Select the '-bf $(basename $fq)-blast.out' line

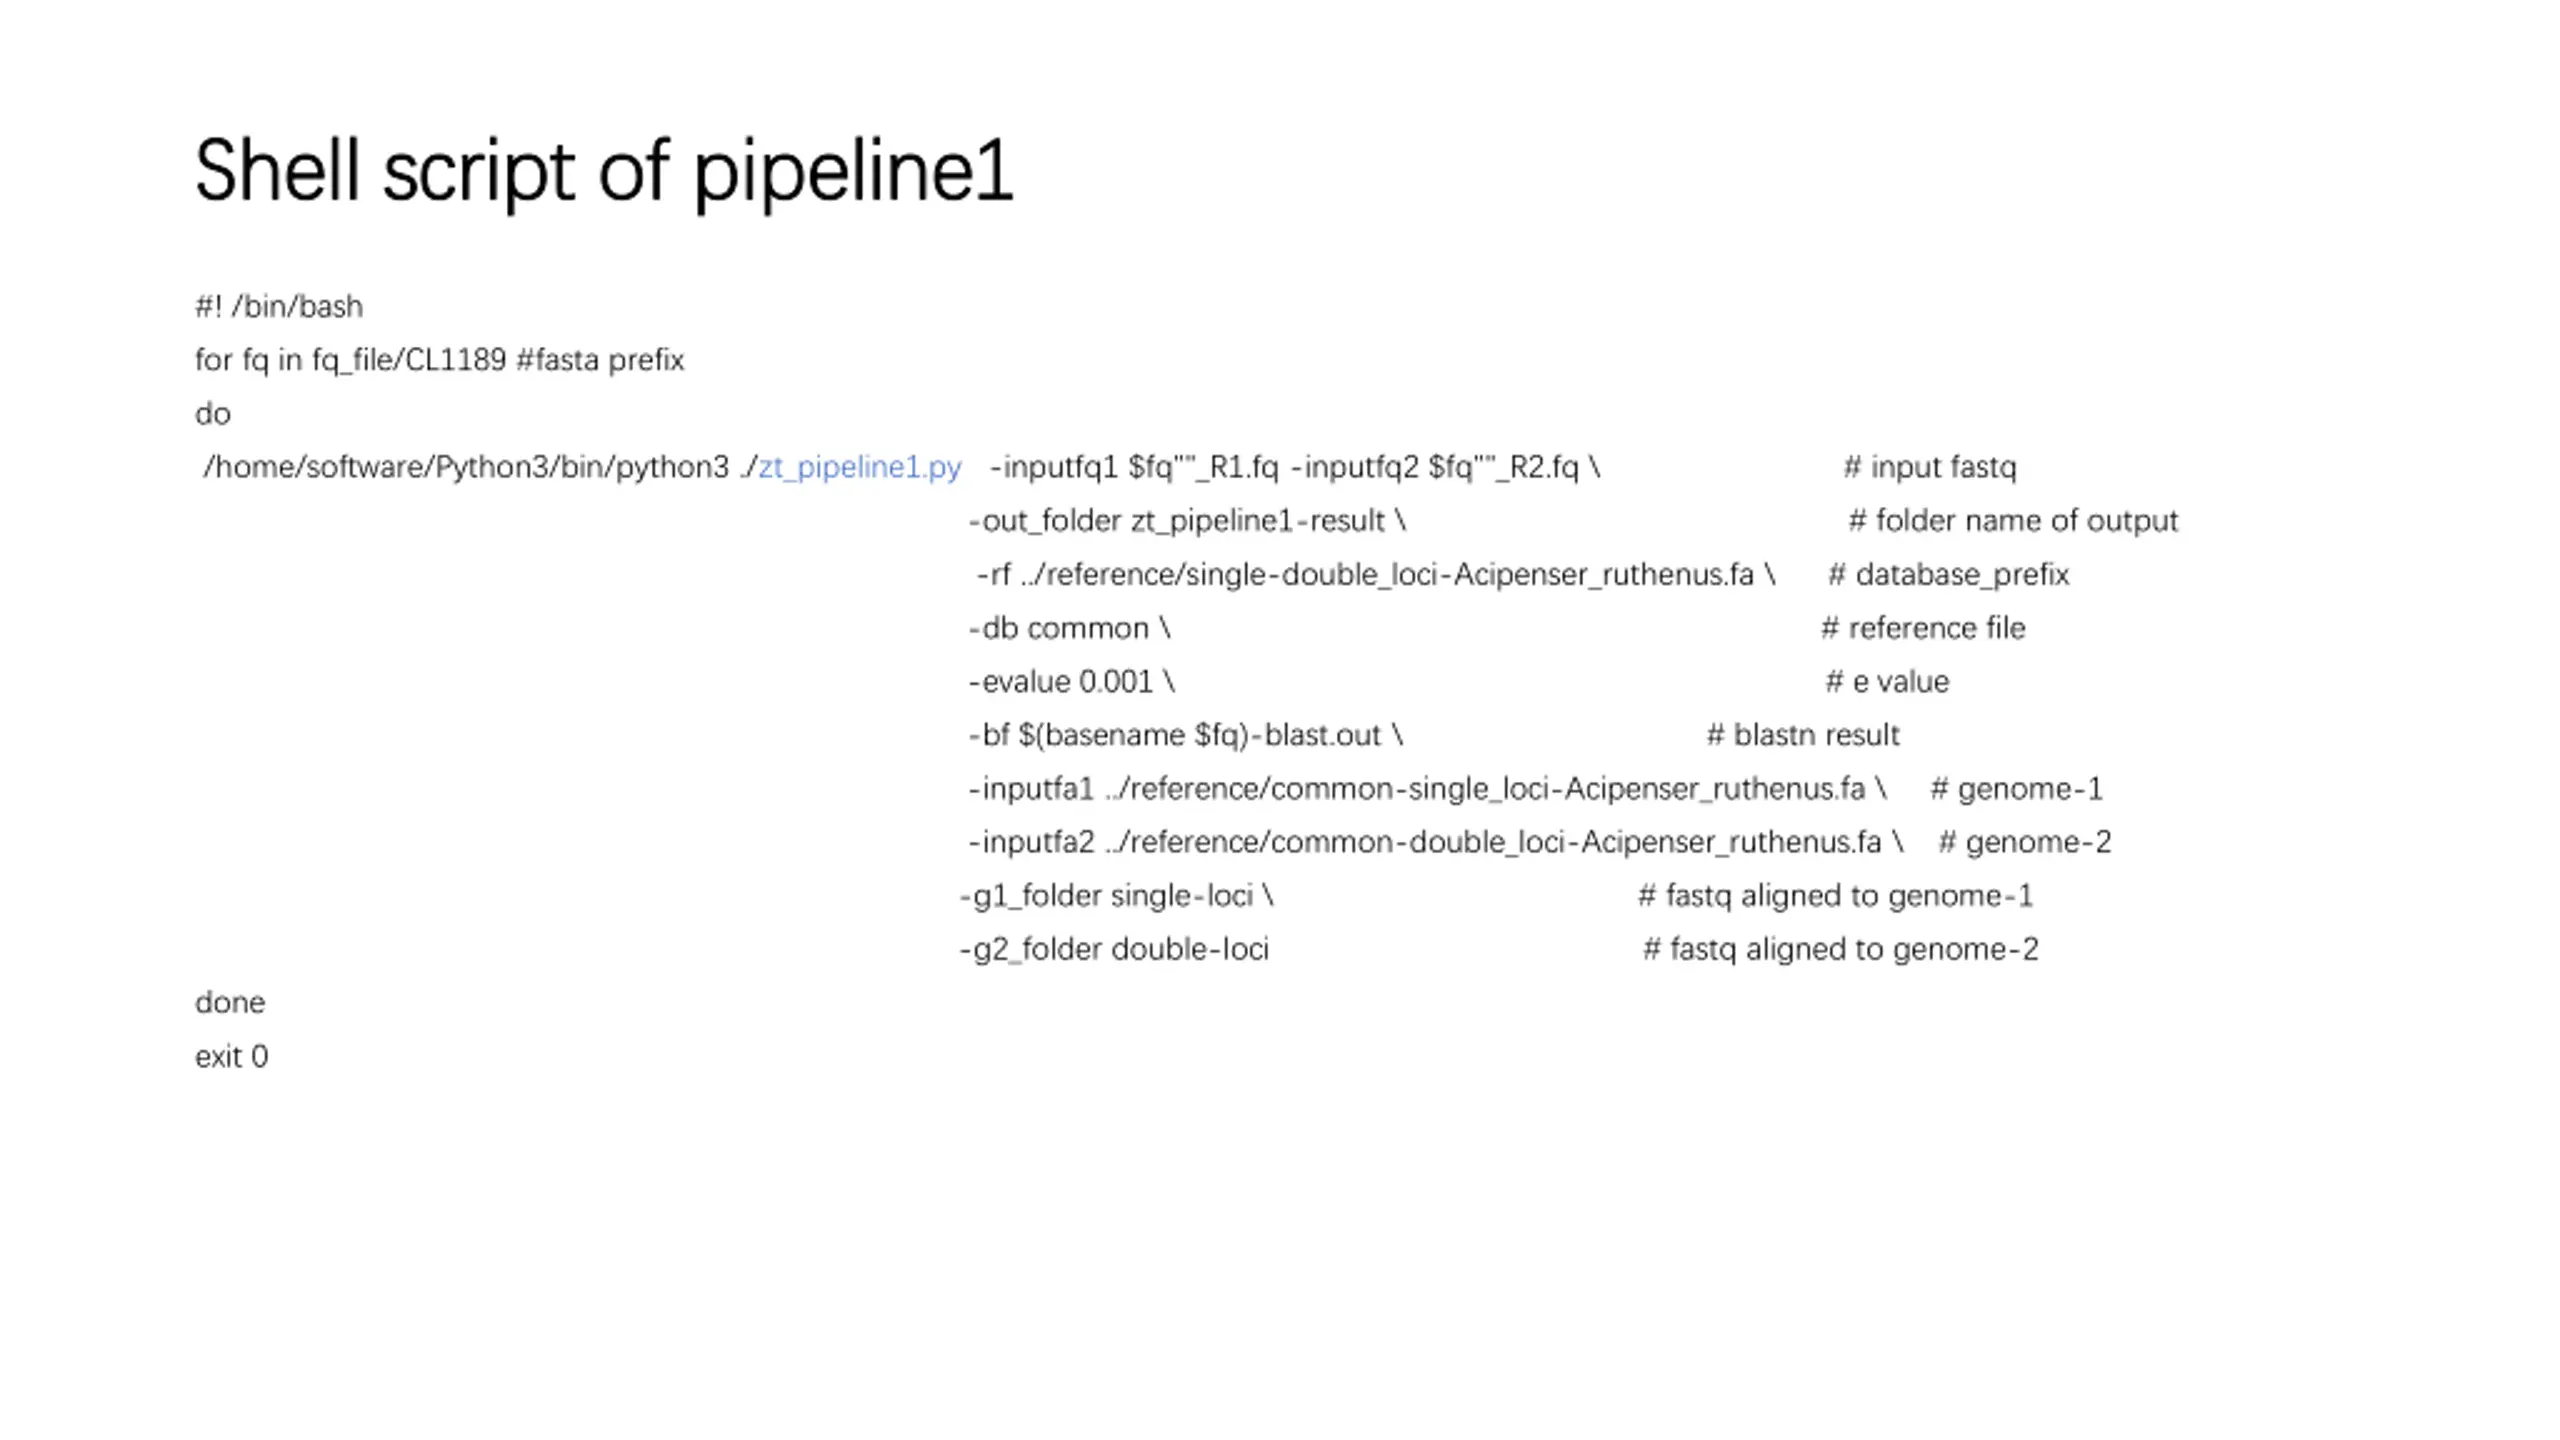pos(1185,736)
